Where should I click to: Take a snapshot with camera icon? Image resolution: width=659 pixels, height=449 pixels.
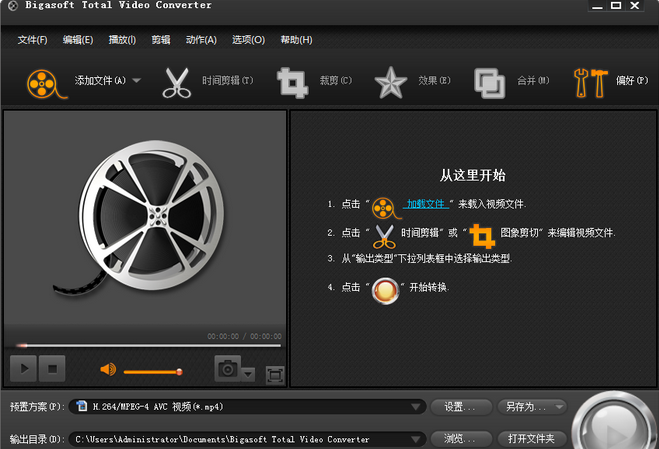click(x=227, y=369)
